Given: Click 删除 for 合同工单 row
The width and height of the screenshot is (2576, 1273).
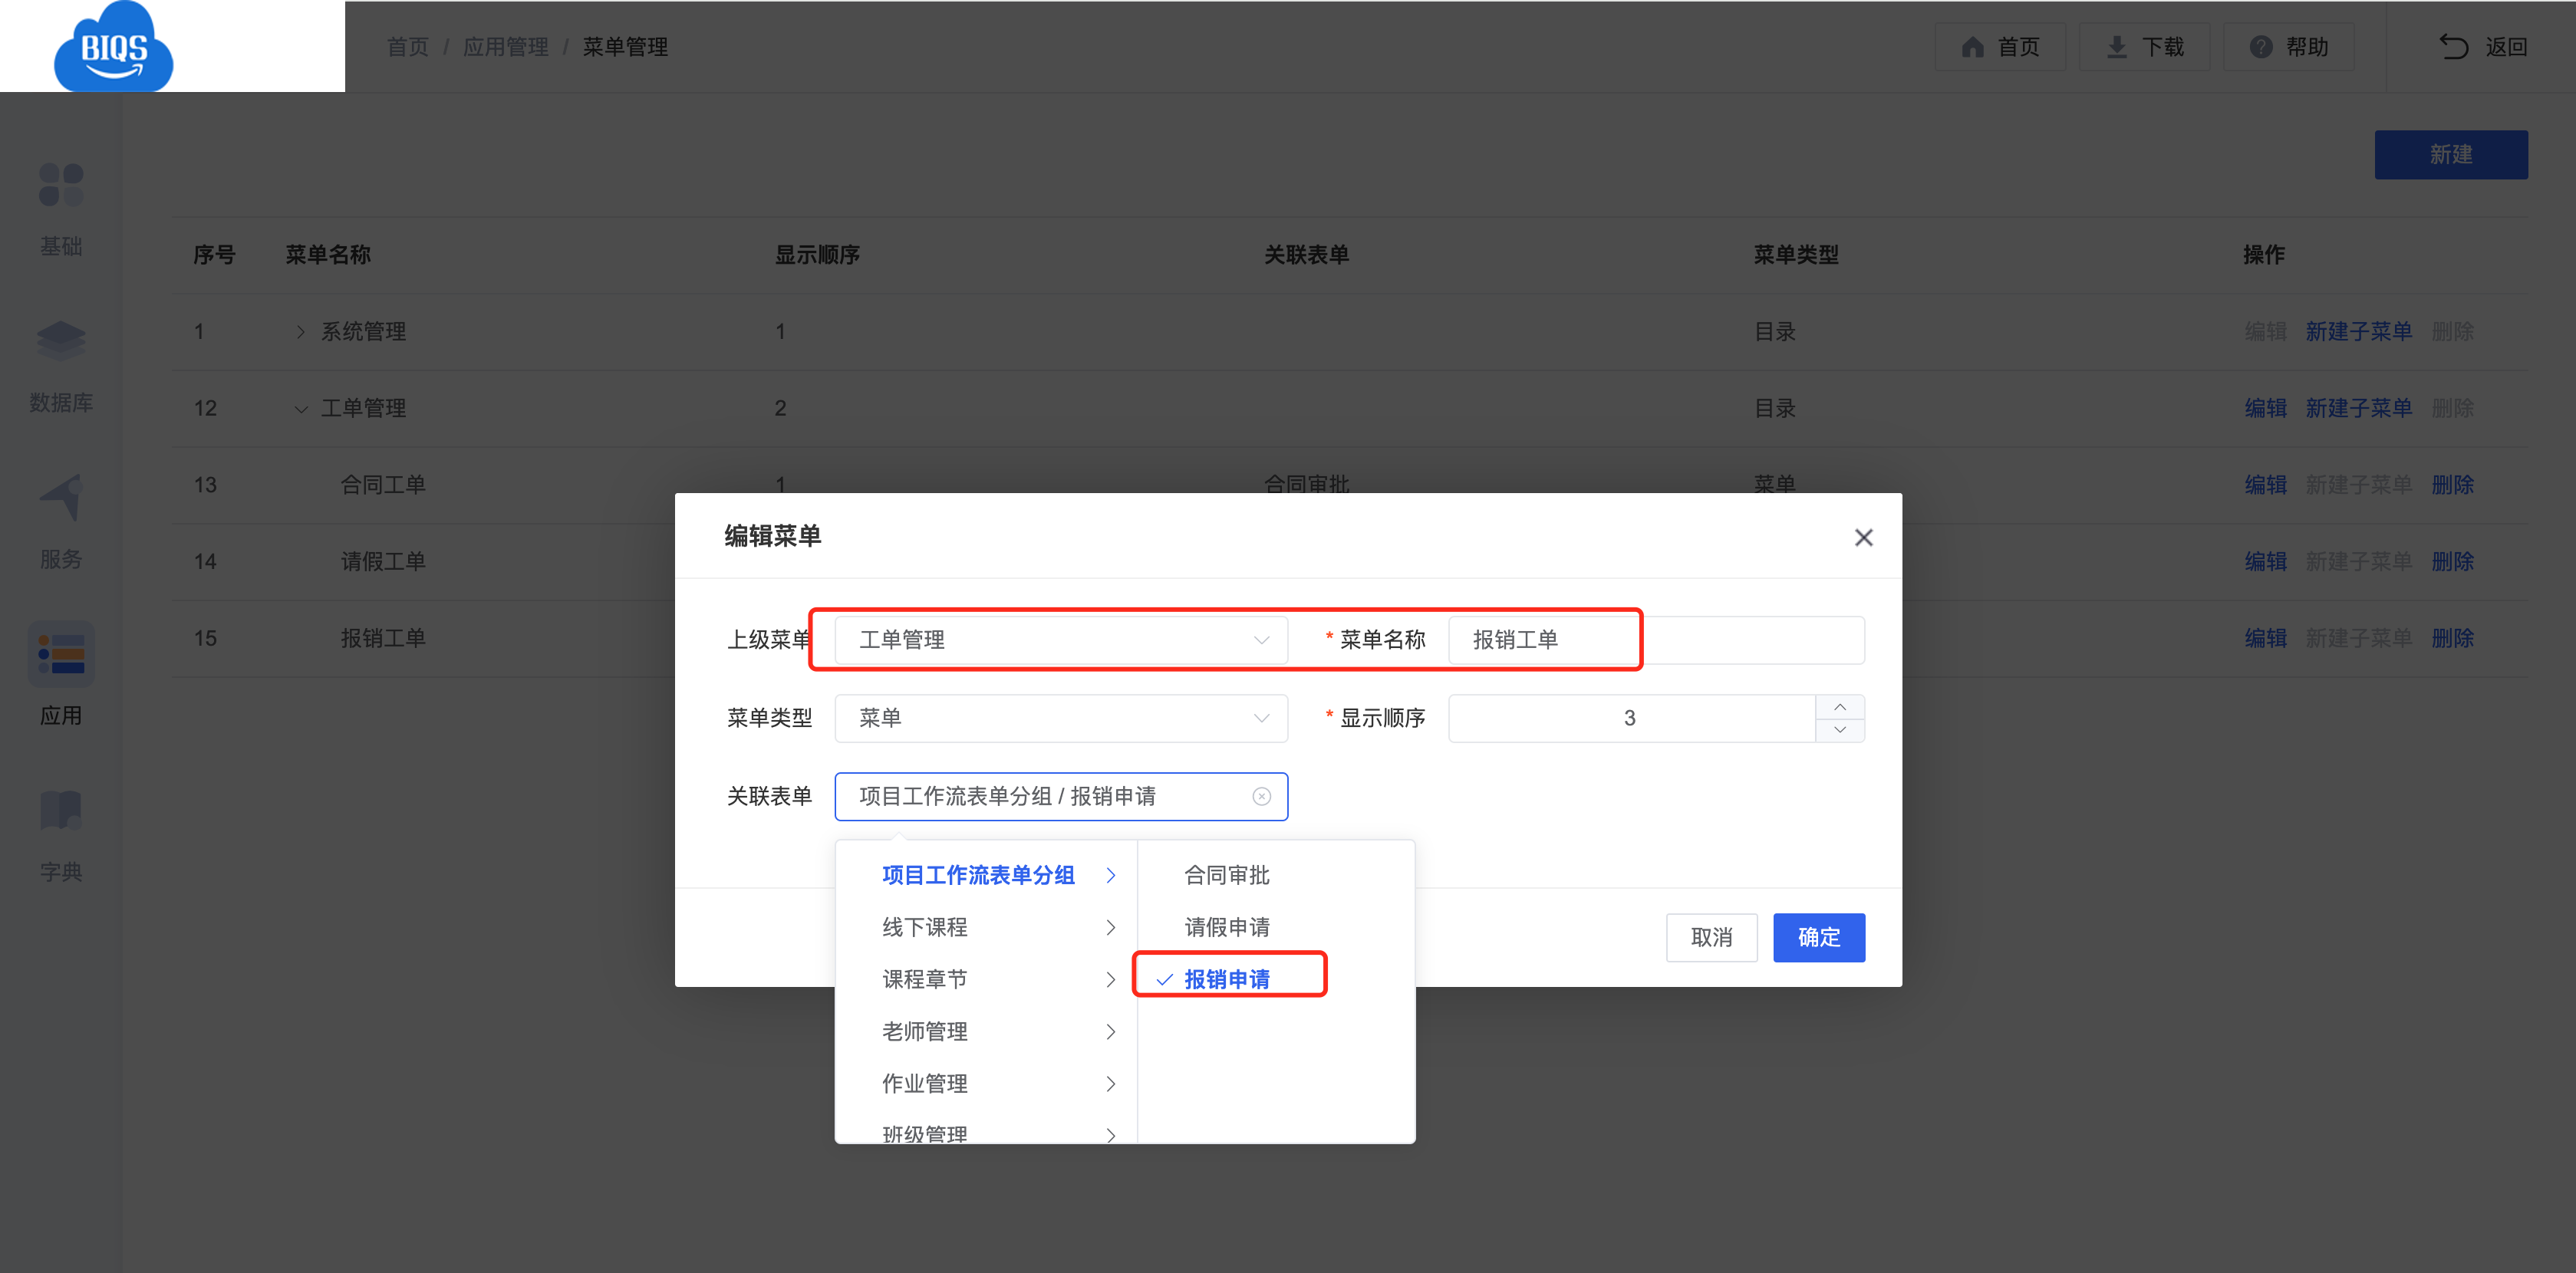Looking at the screenshot, I should pos(2452,485).
